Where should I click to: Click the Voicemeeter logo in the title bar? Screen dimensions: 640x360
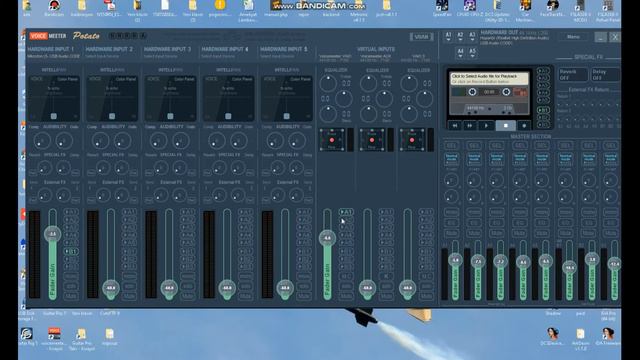coord(48,36)
